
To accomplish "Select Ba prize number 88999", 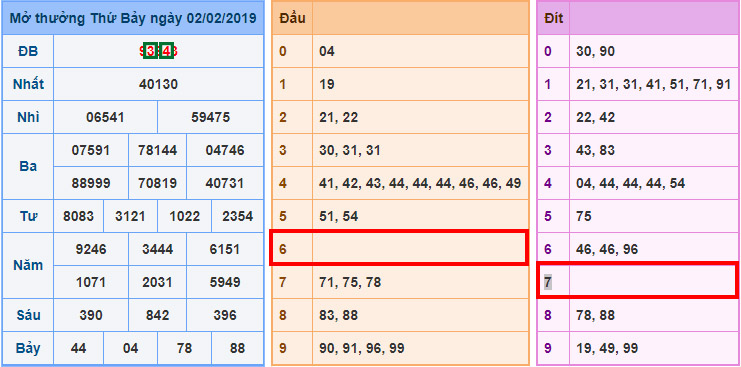I will pos(91,183).
